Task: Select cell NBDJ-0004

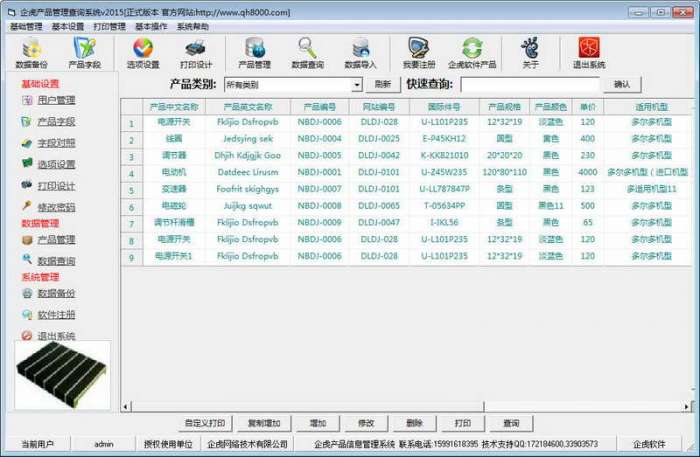Action: 320,139
